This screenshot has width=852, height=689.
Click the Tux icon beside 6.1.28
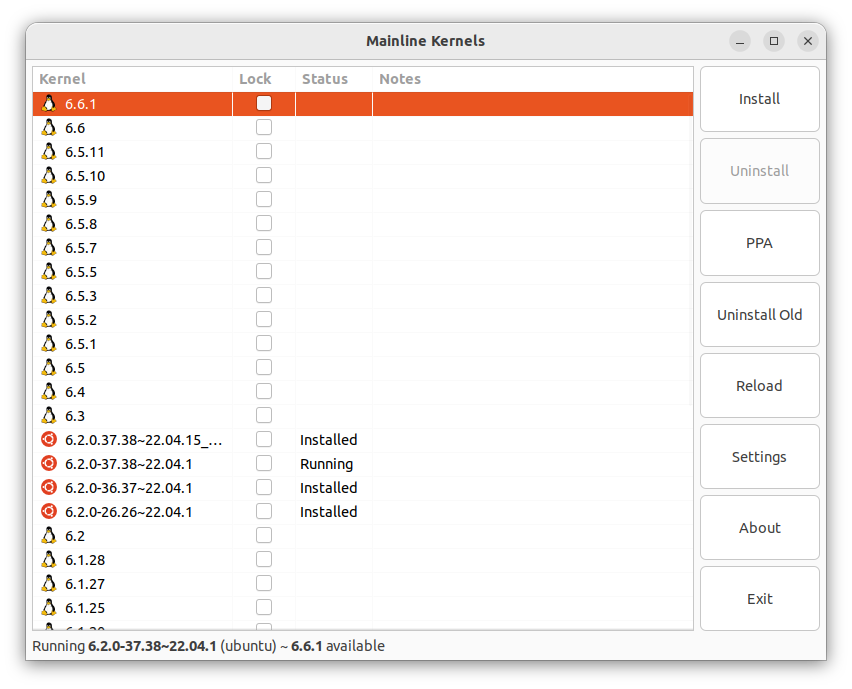(x=49, y=560)
